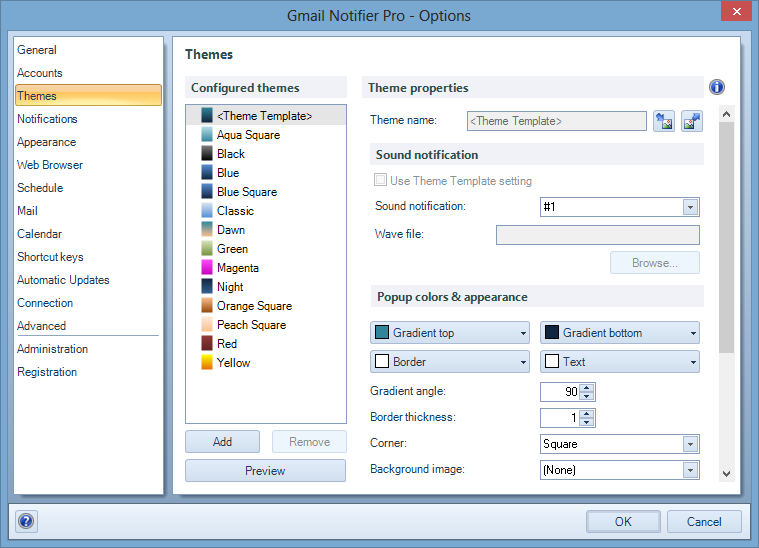Select the Classic theme name
This screenshot has width=759, height=548.
(x=235, y=211)
